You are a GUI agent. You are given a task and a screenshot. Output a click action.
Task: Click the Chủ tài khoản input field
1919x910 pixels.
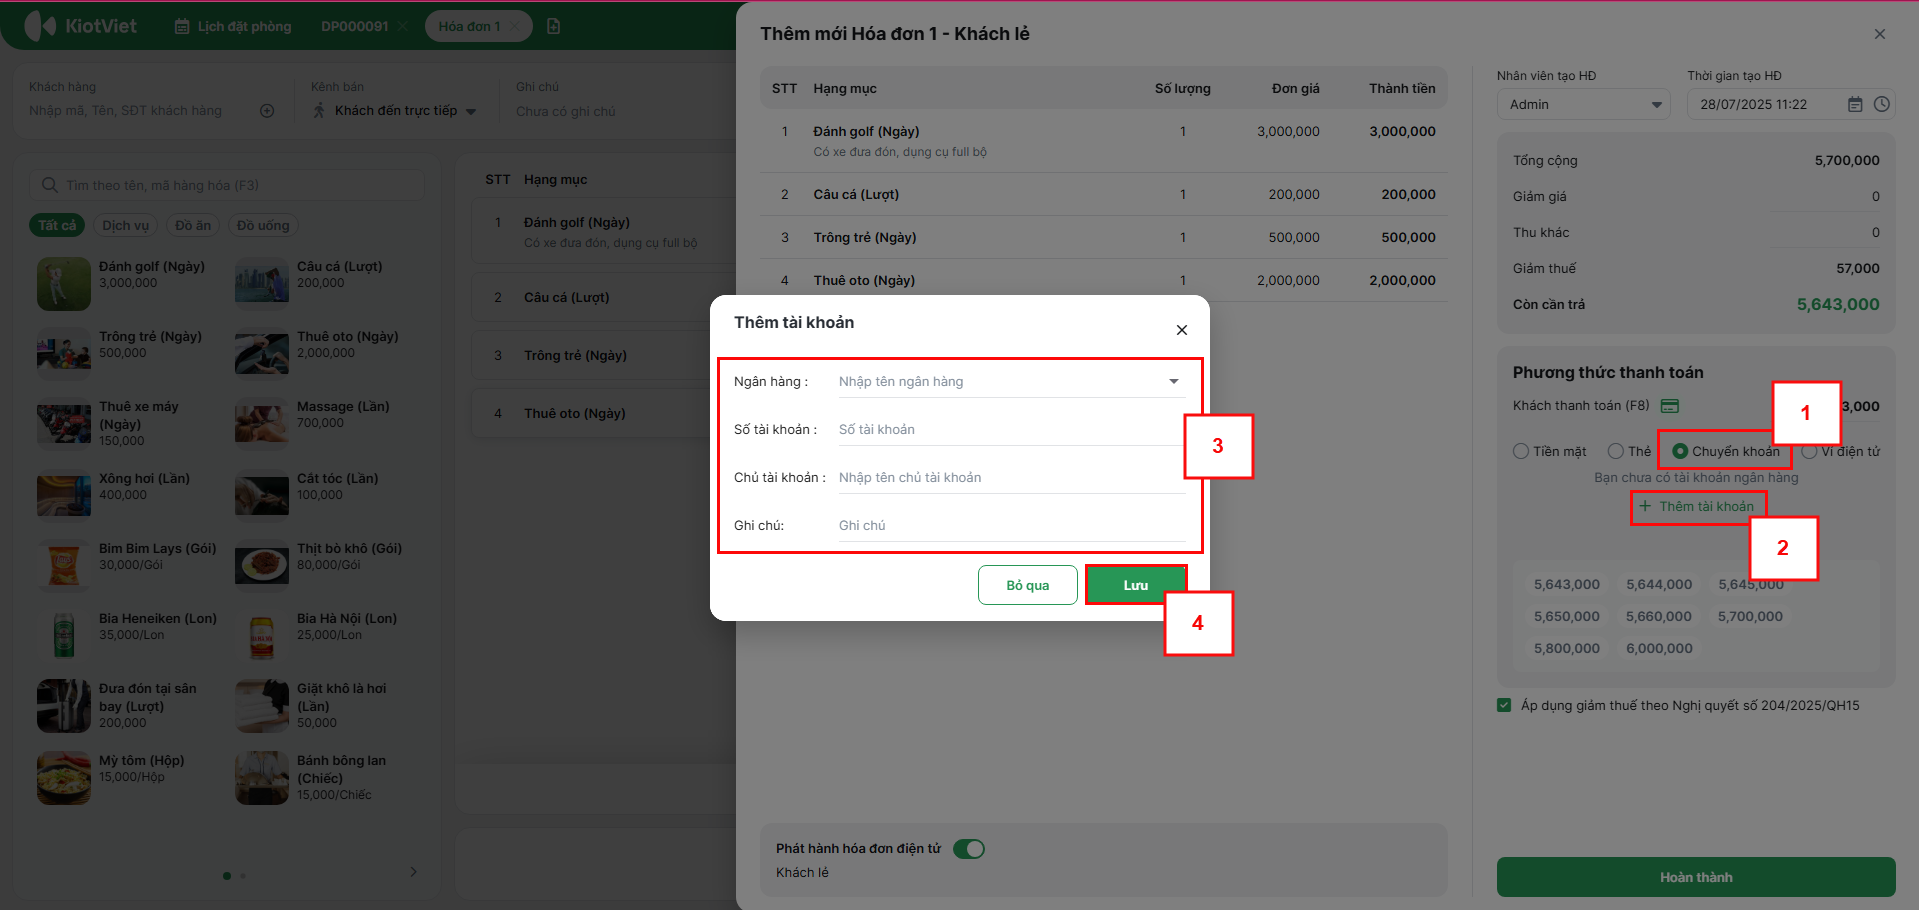click(1010, 477)
